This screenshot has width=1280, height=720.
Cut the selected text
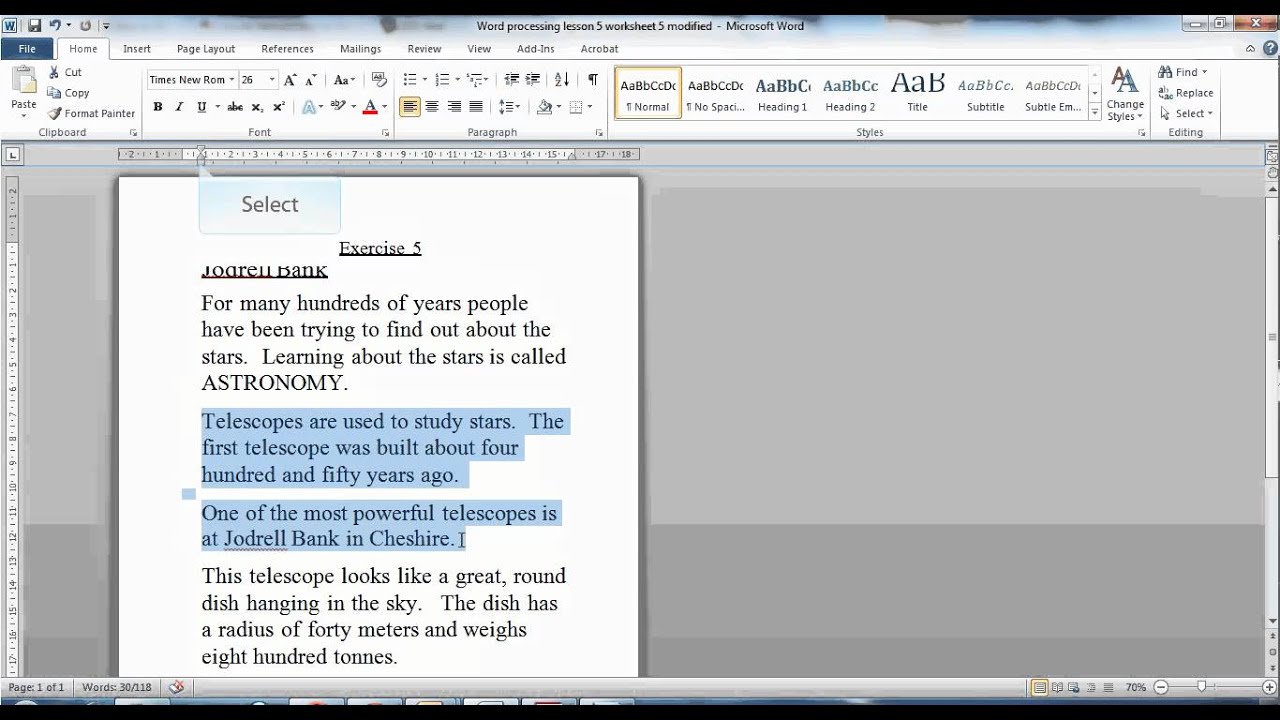65,72
